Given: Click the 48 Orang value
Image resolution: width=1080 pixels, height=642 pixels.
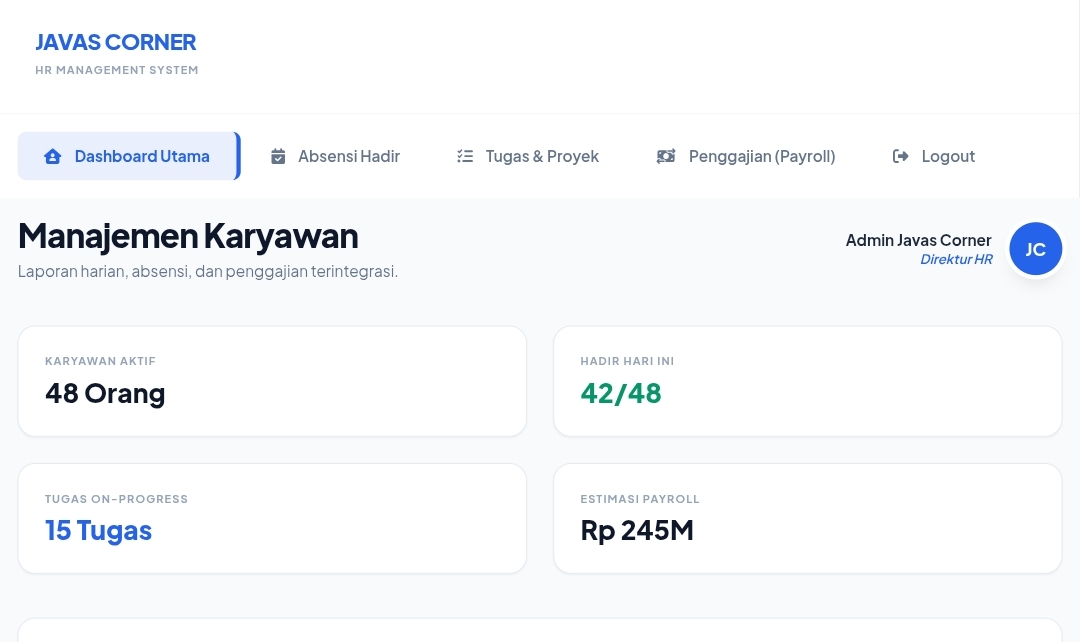Looking at the screenshot, I should click(105, 393).
